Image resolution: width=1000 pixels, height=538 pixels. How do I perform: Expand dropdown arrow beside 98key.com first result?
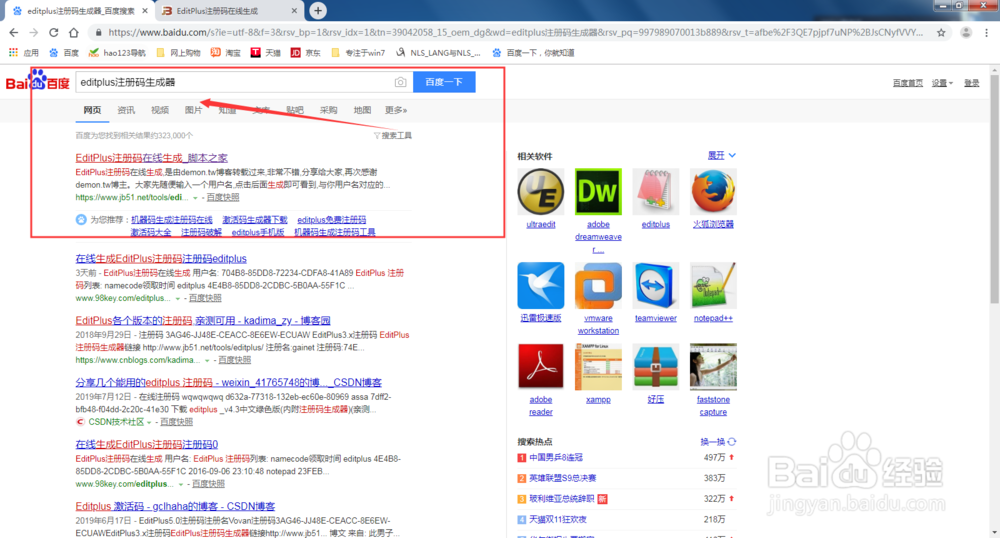(x=177, y=299)
